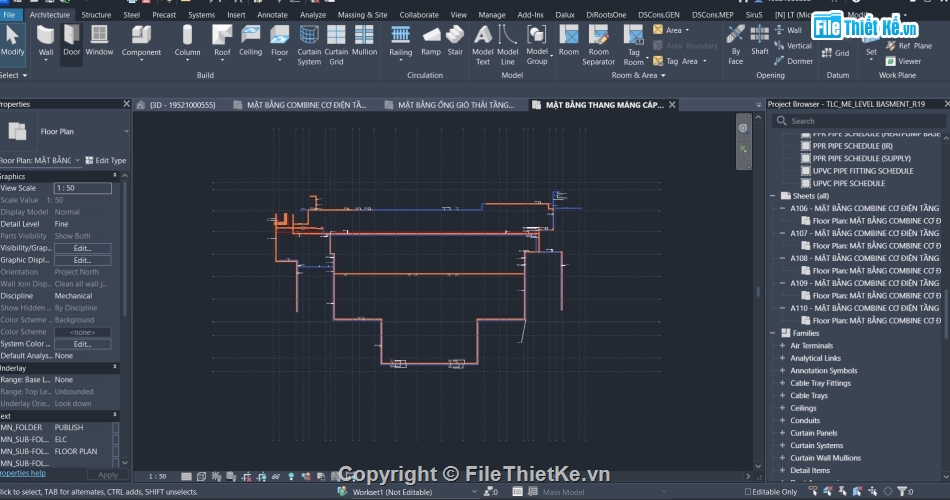Place a Room with the Room tool
The width and height of the screenshot is (950, 500).
pos(568,41)
